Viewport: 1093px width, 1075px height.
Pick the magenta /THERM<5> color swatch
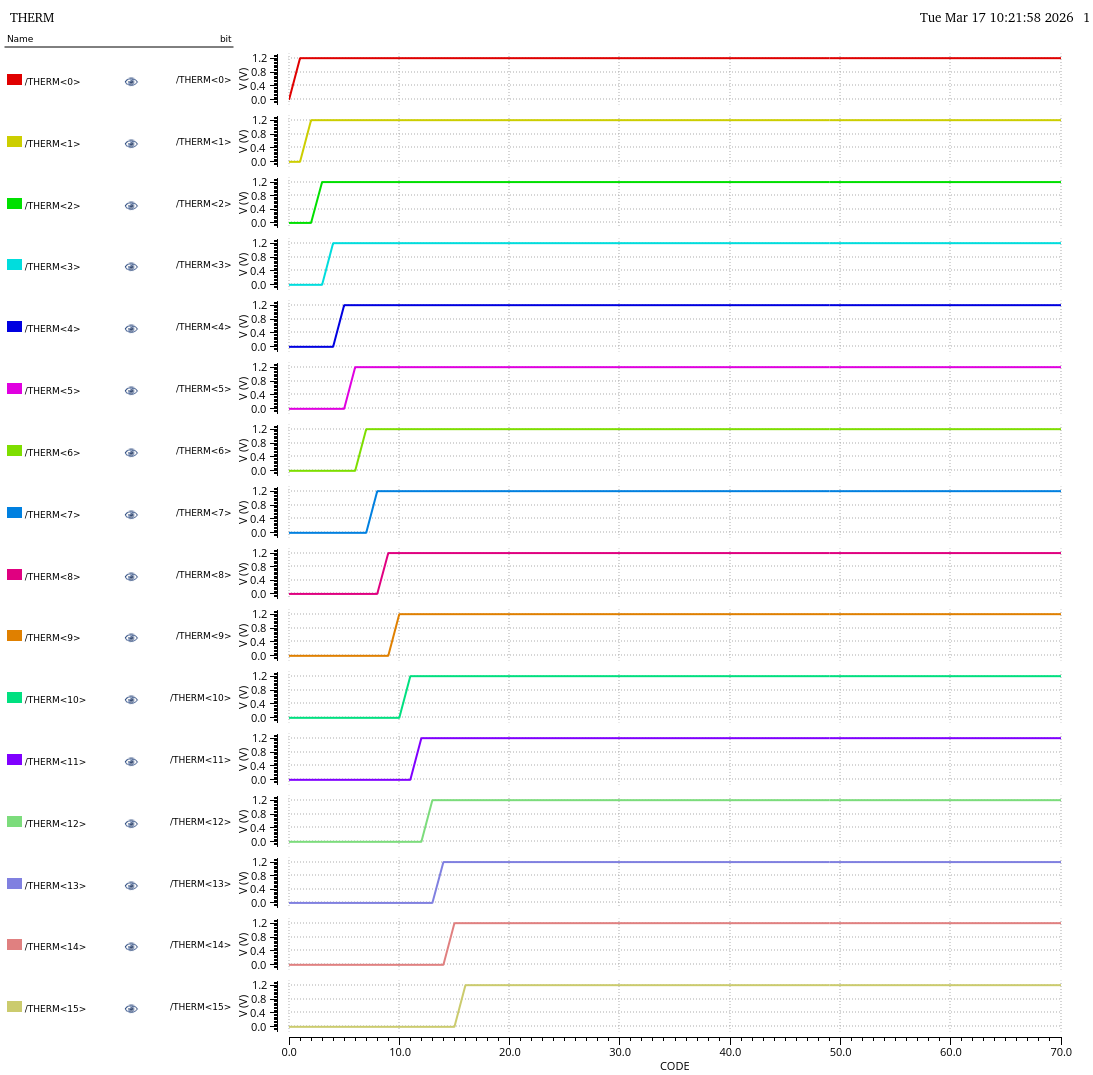click(14, 389)
